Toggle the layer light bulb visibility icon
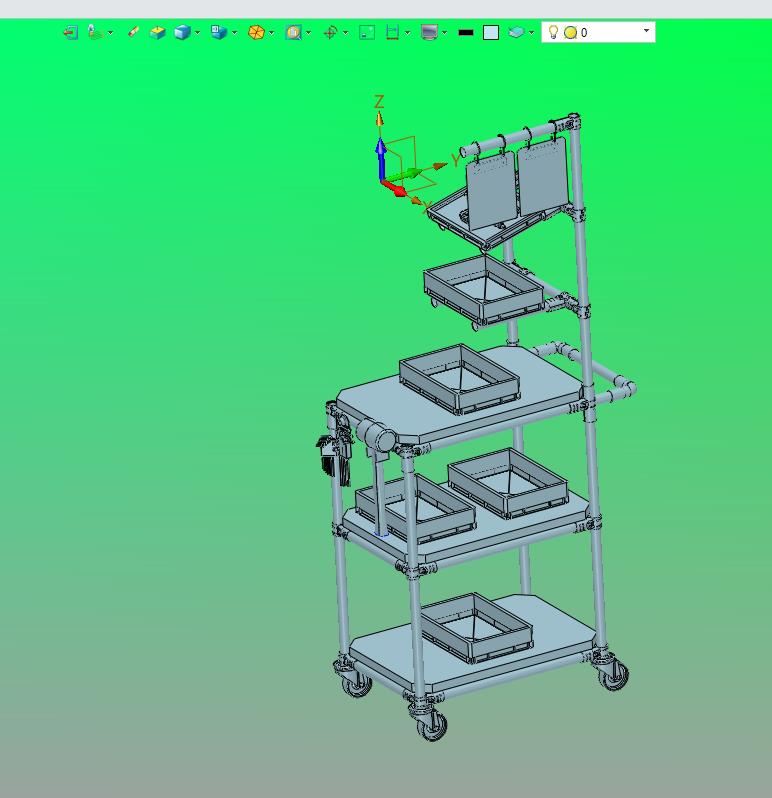The image size is (772, 798). (x=553, y=32)
